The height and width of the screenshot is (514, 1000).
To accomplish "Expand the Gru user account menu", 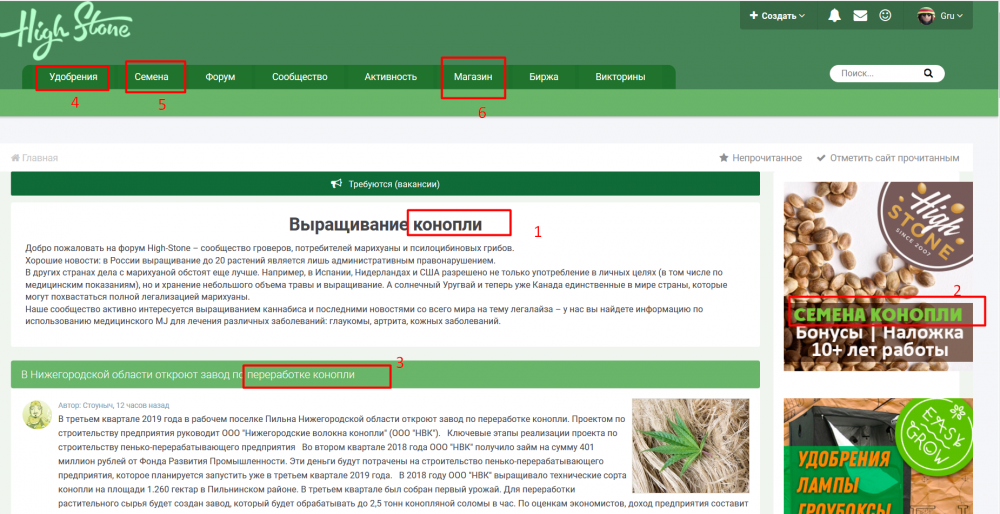I will tap(952, 16).
